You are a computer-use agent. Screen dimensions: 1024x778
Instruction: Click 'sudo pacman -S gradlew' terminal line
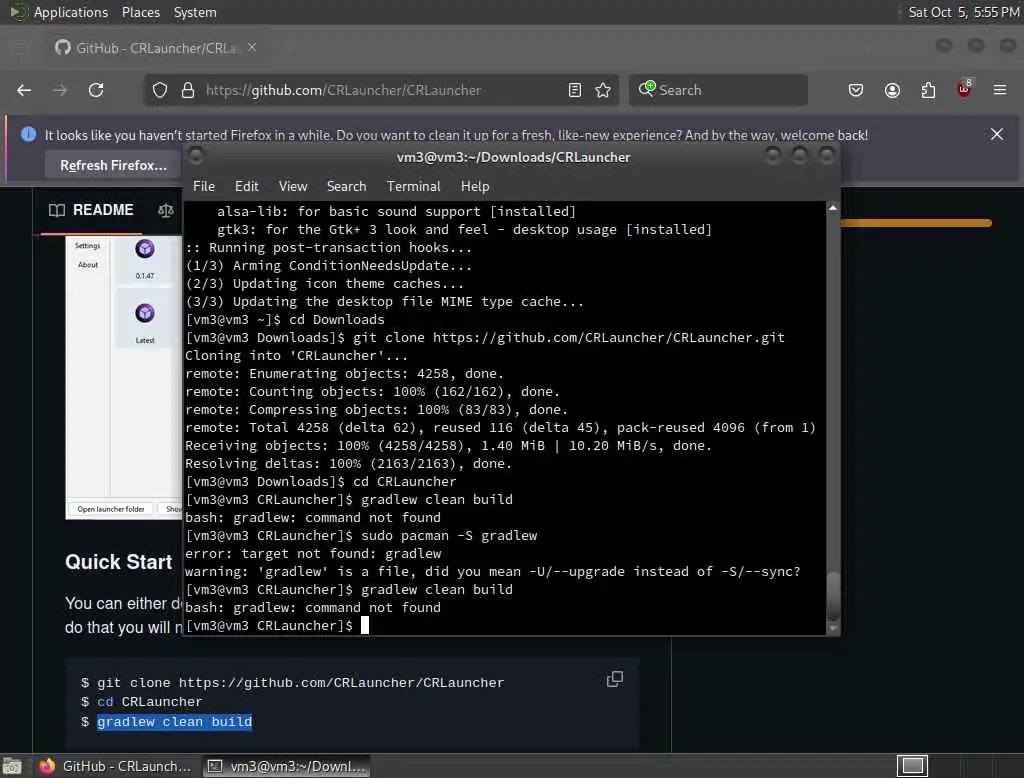pyautogui.click(x=449, y=536)
